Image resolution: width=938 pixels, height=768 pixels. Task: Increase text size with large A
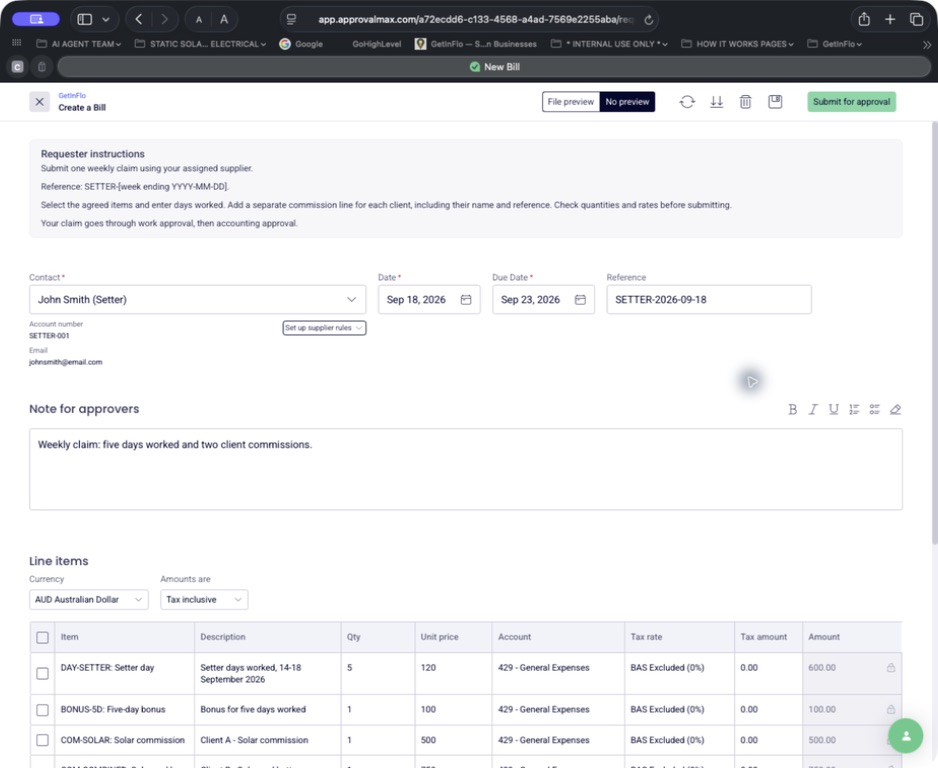224,19
